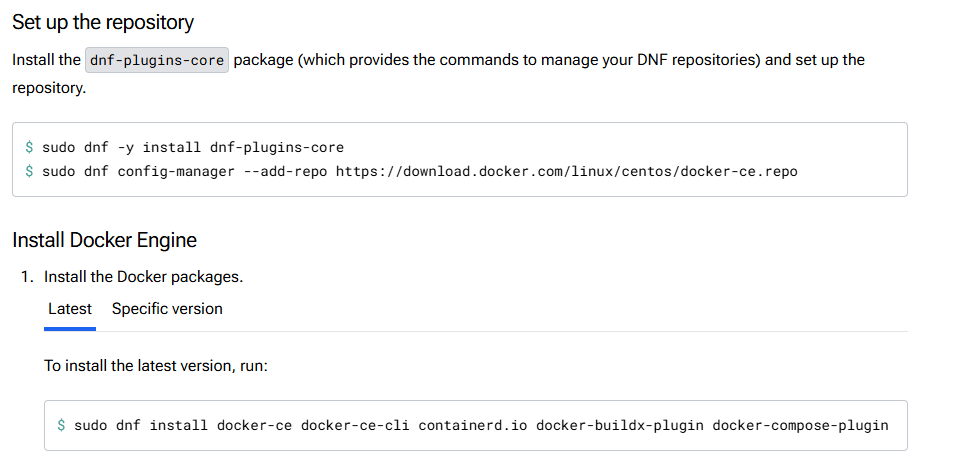Click the docker-ce.repo download URL in code
This screenshot has height=461, width=962.
tap(566, 171)
